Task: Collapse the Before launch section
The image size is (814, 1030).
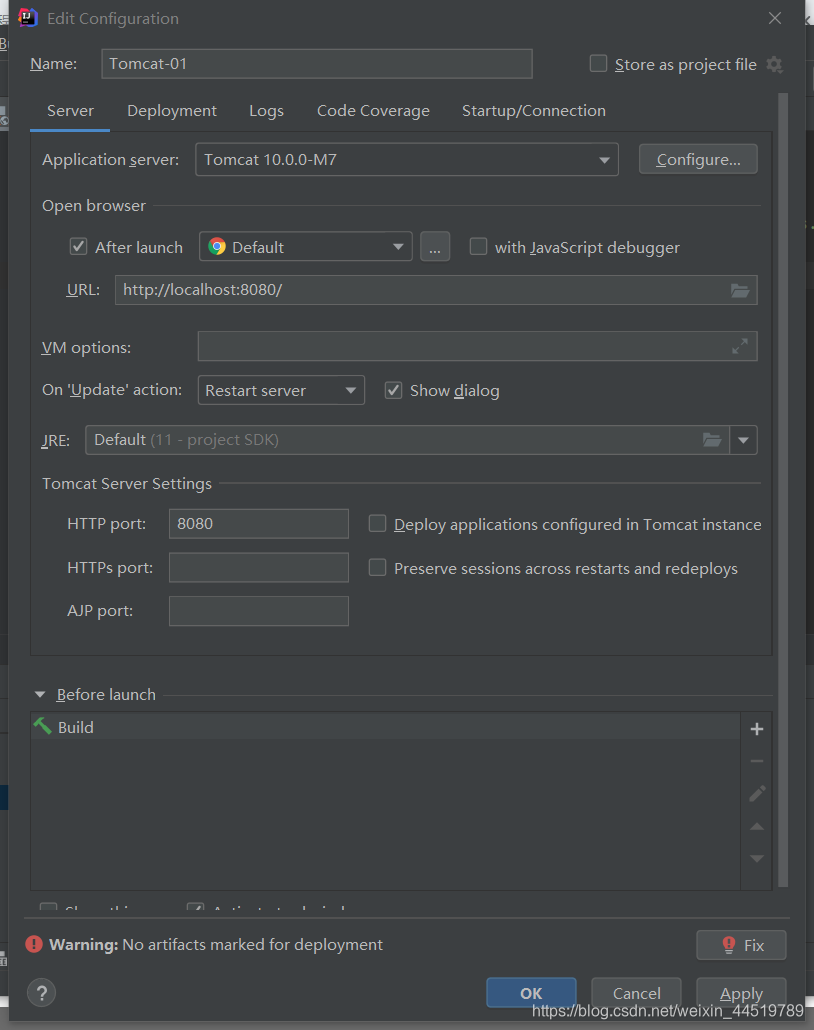Action: [x=40, y=694]
